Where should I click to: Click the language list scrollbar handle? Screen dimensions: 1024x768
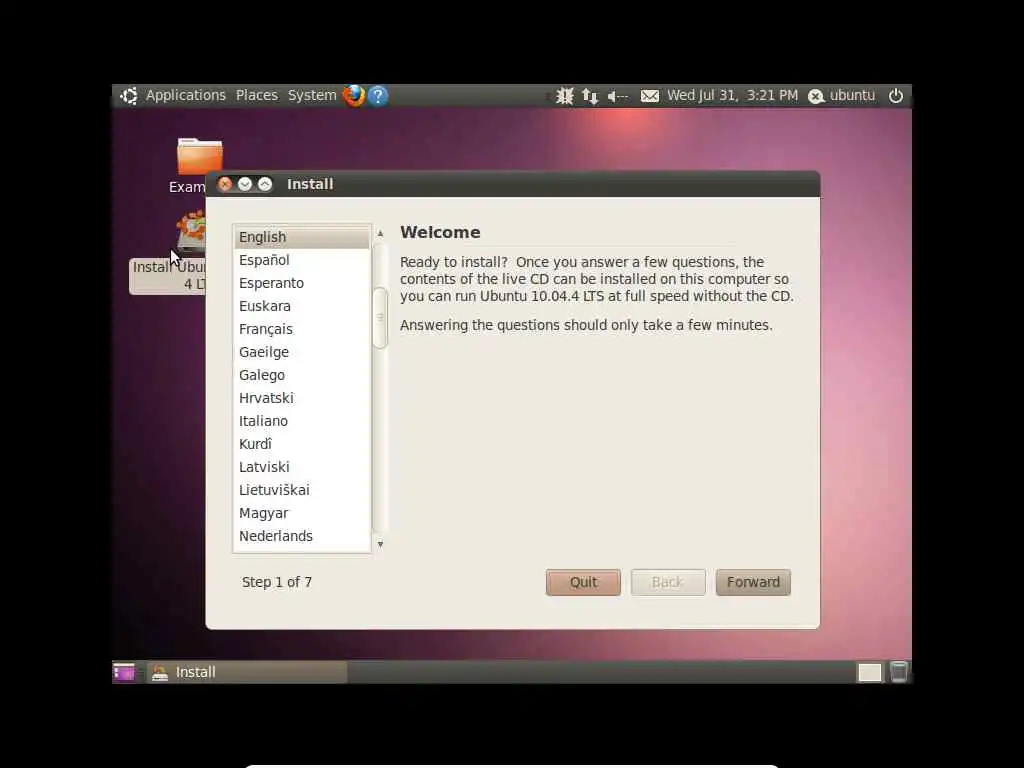click(x=380, y=317)
